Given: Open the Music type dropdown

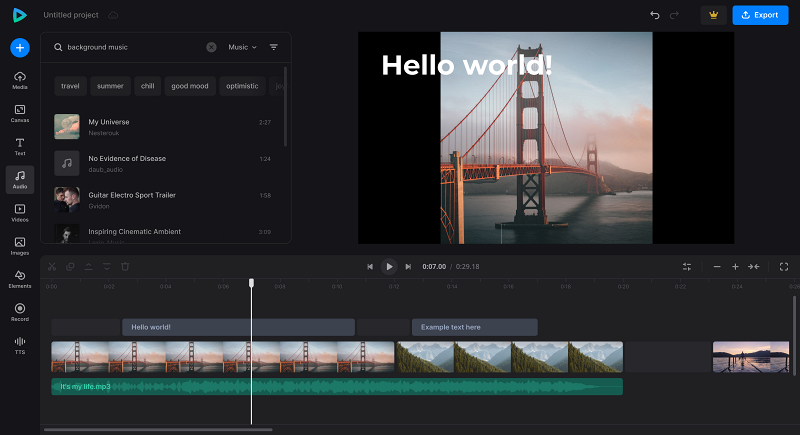Looking at the screenshot, I should [242, 47].
